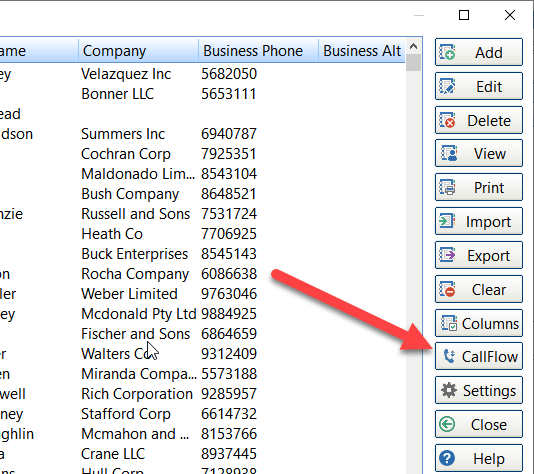Click phone number 8937445
Viewport: 534px width, 474px height.
click(229, 454)
